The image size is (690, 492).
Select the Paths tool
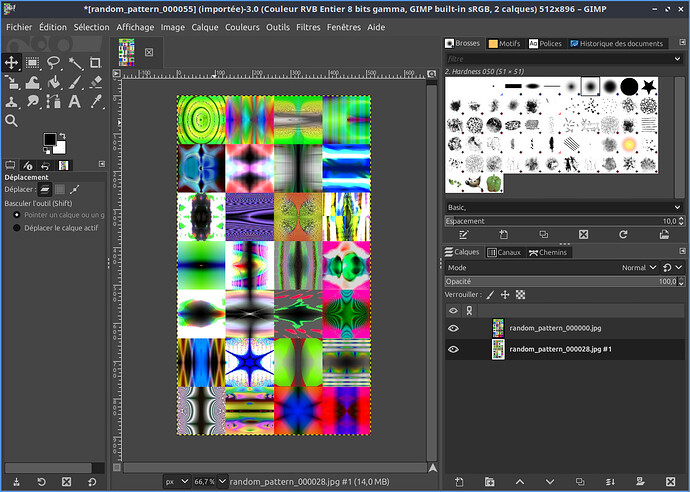coord(54,102)
